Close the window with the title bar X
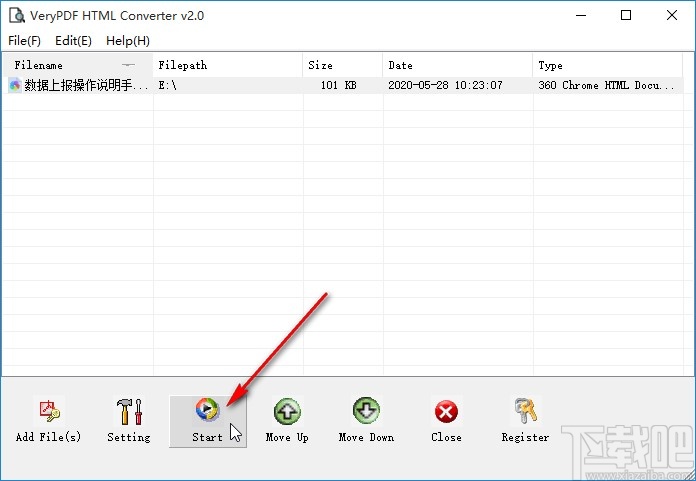Screen dimensions: 696x481 tap(672, 16)
